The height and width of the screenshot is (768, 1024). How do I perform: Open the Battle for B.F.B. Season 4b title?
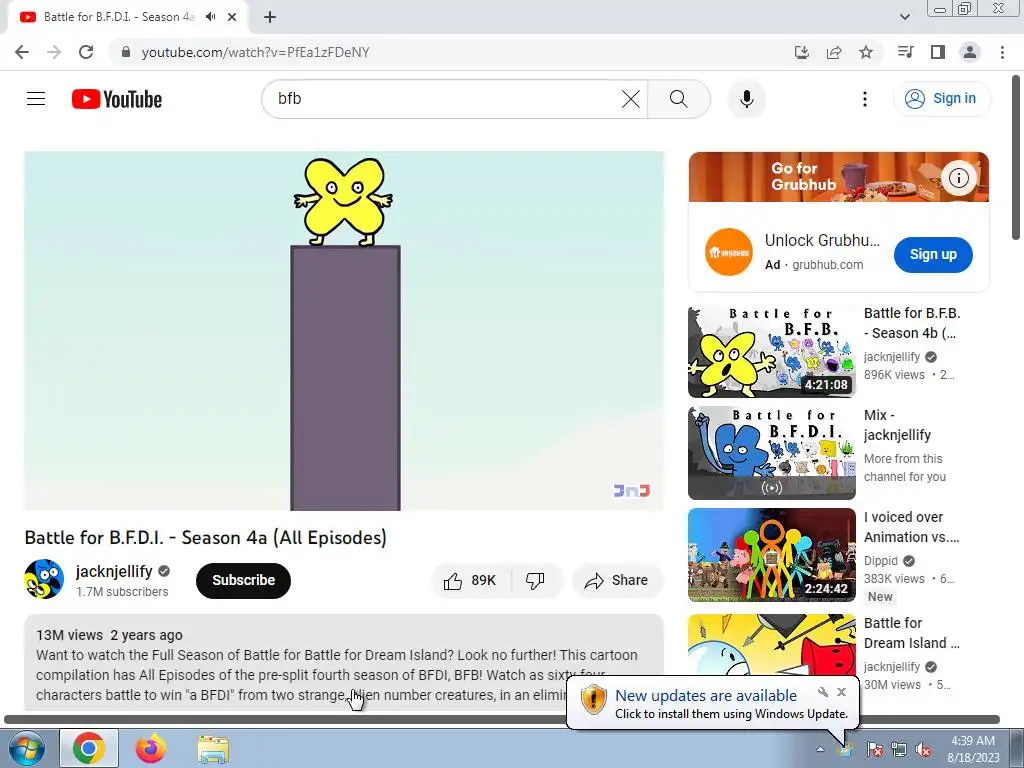tap(912, 323)
